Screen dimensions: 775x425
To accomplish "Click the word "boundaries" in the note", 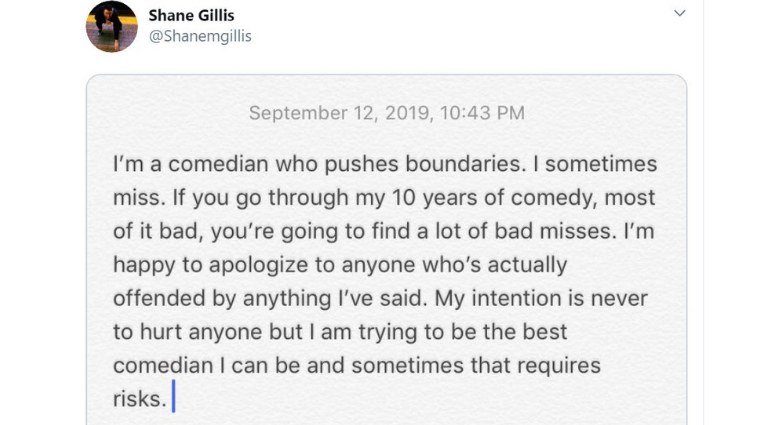I will tap(457, 163).
